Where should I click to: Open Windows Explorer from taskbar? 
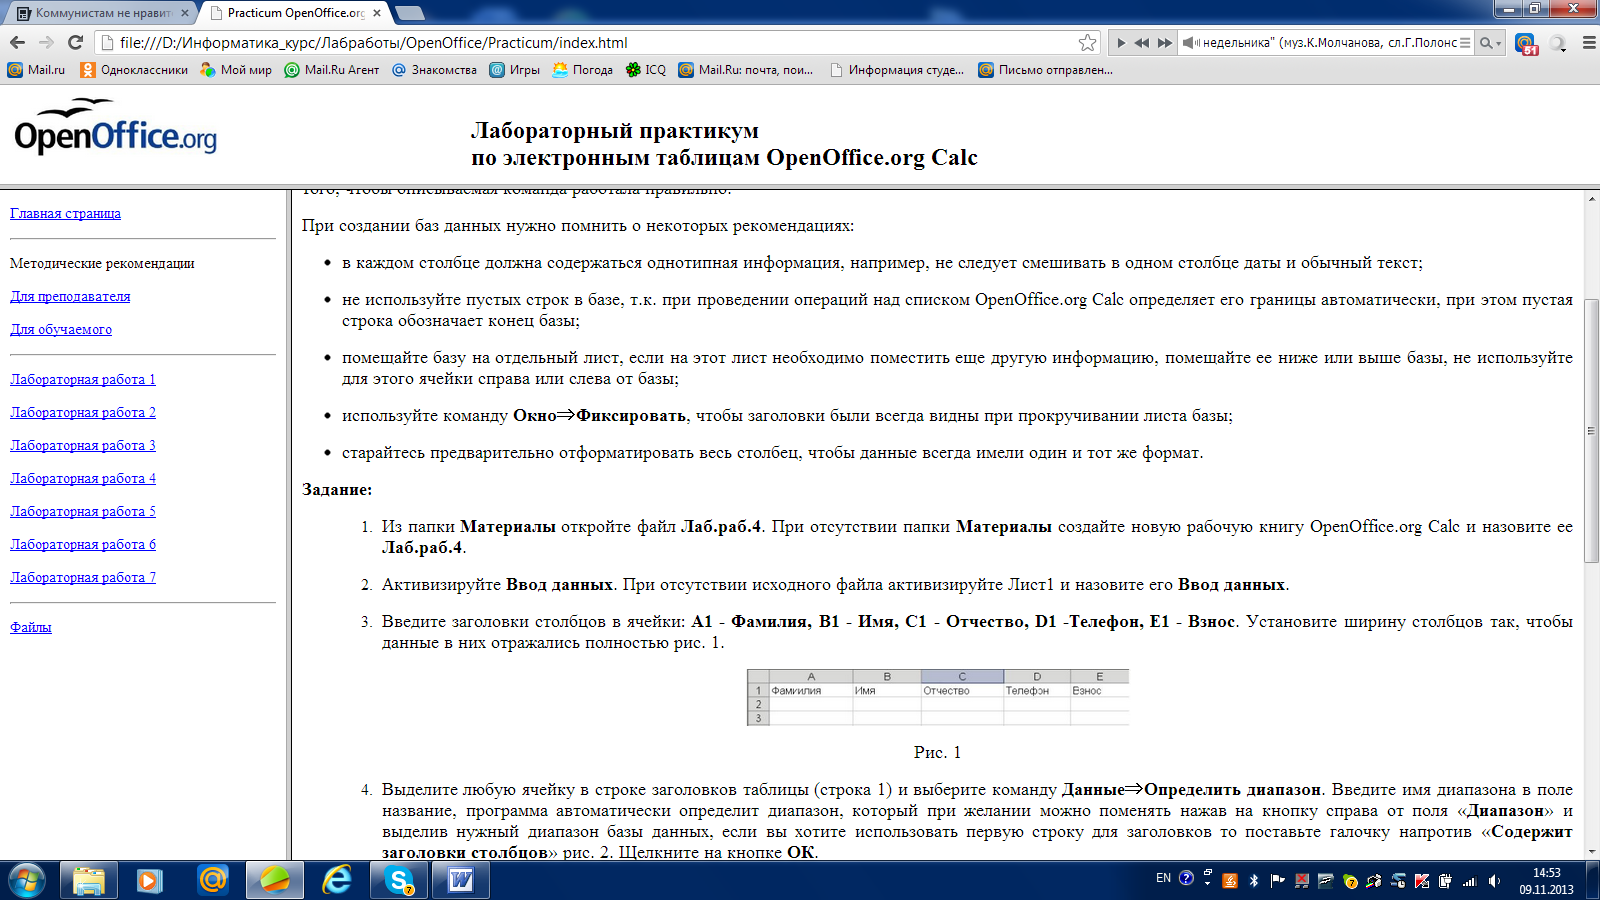coord(88,880)
